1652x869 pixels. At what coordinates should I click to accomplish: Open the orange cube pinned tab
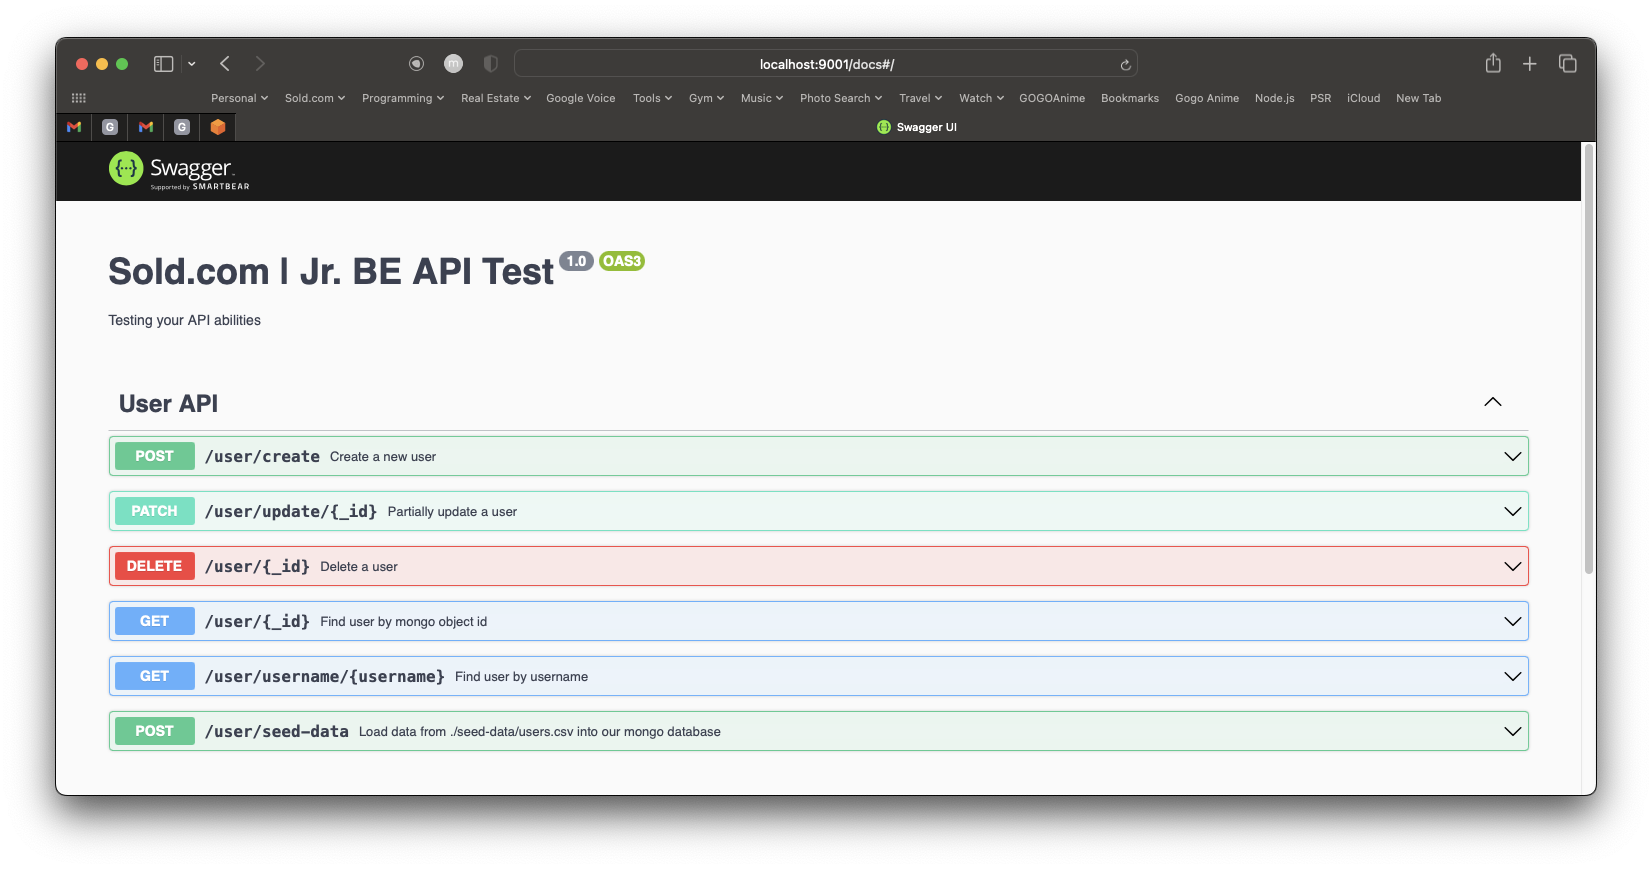pyautogui.click(x=218, y=127)
